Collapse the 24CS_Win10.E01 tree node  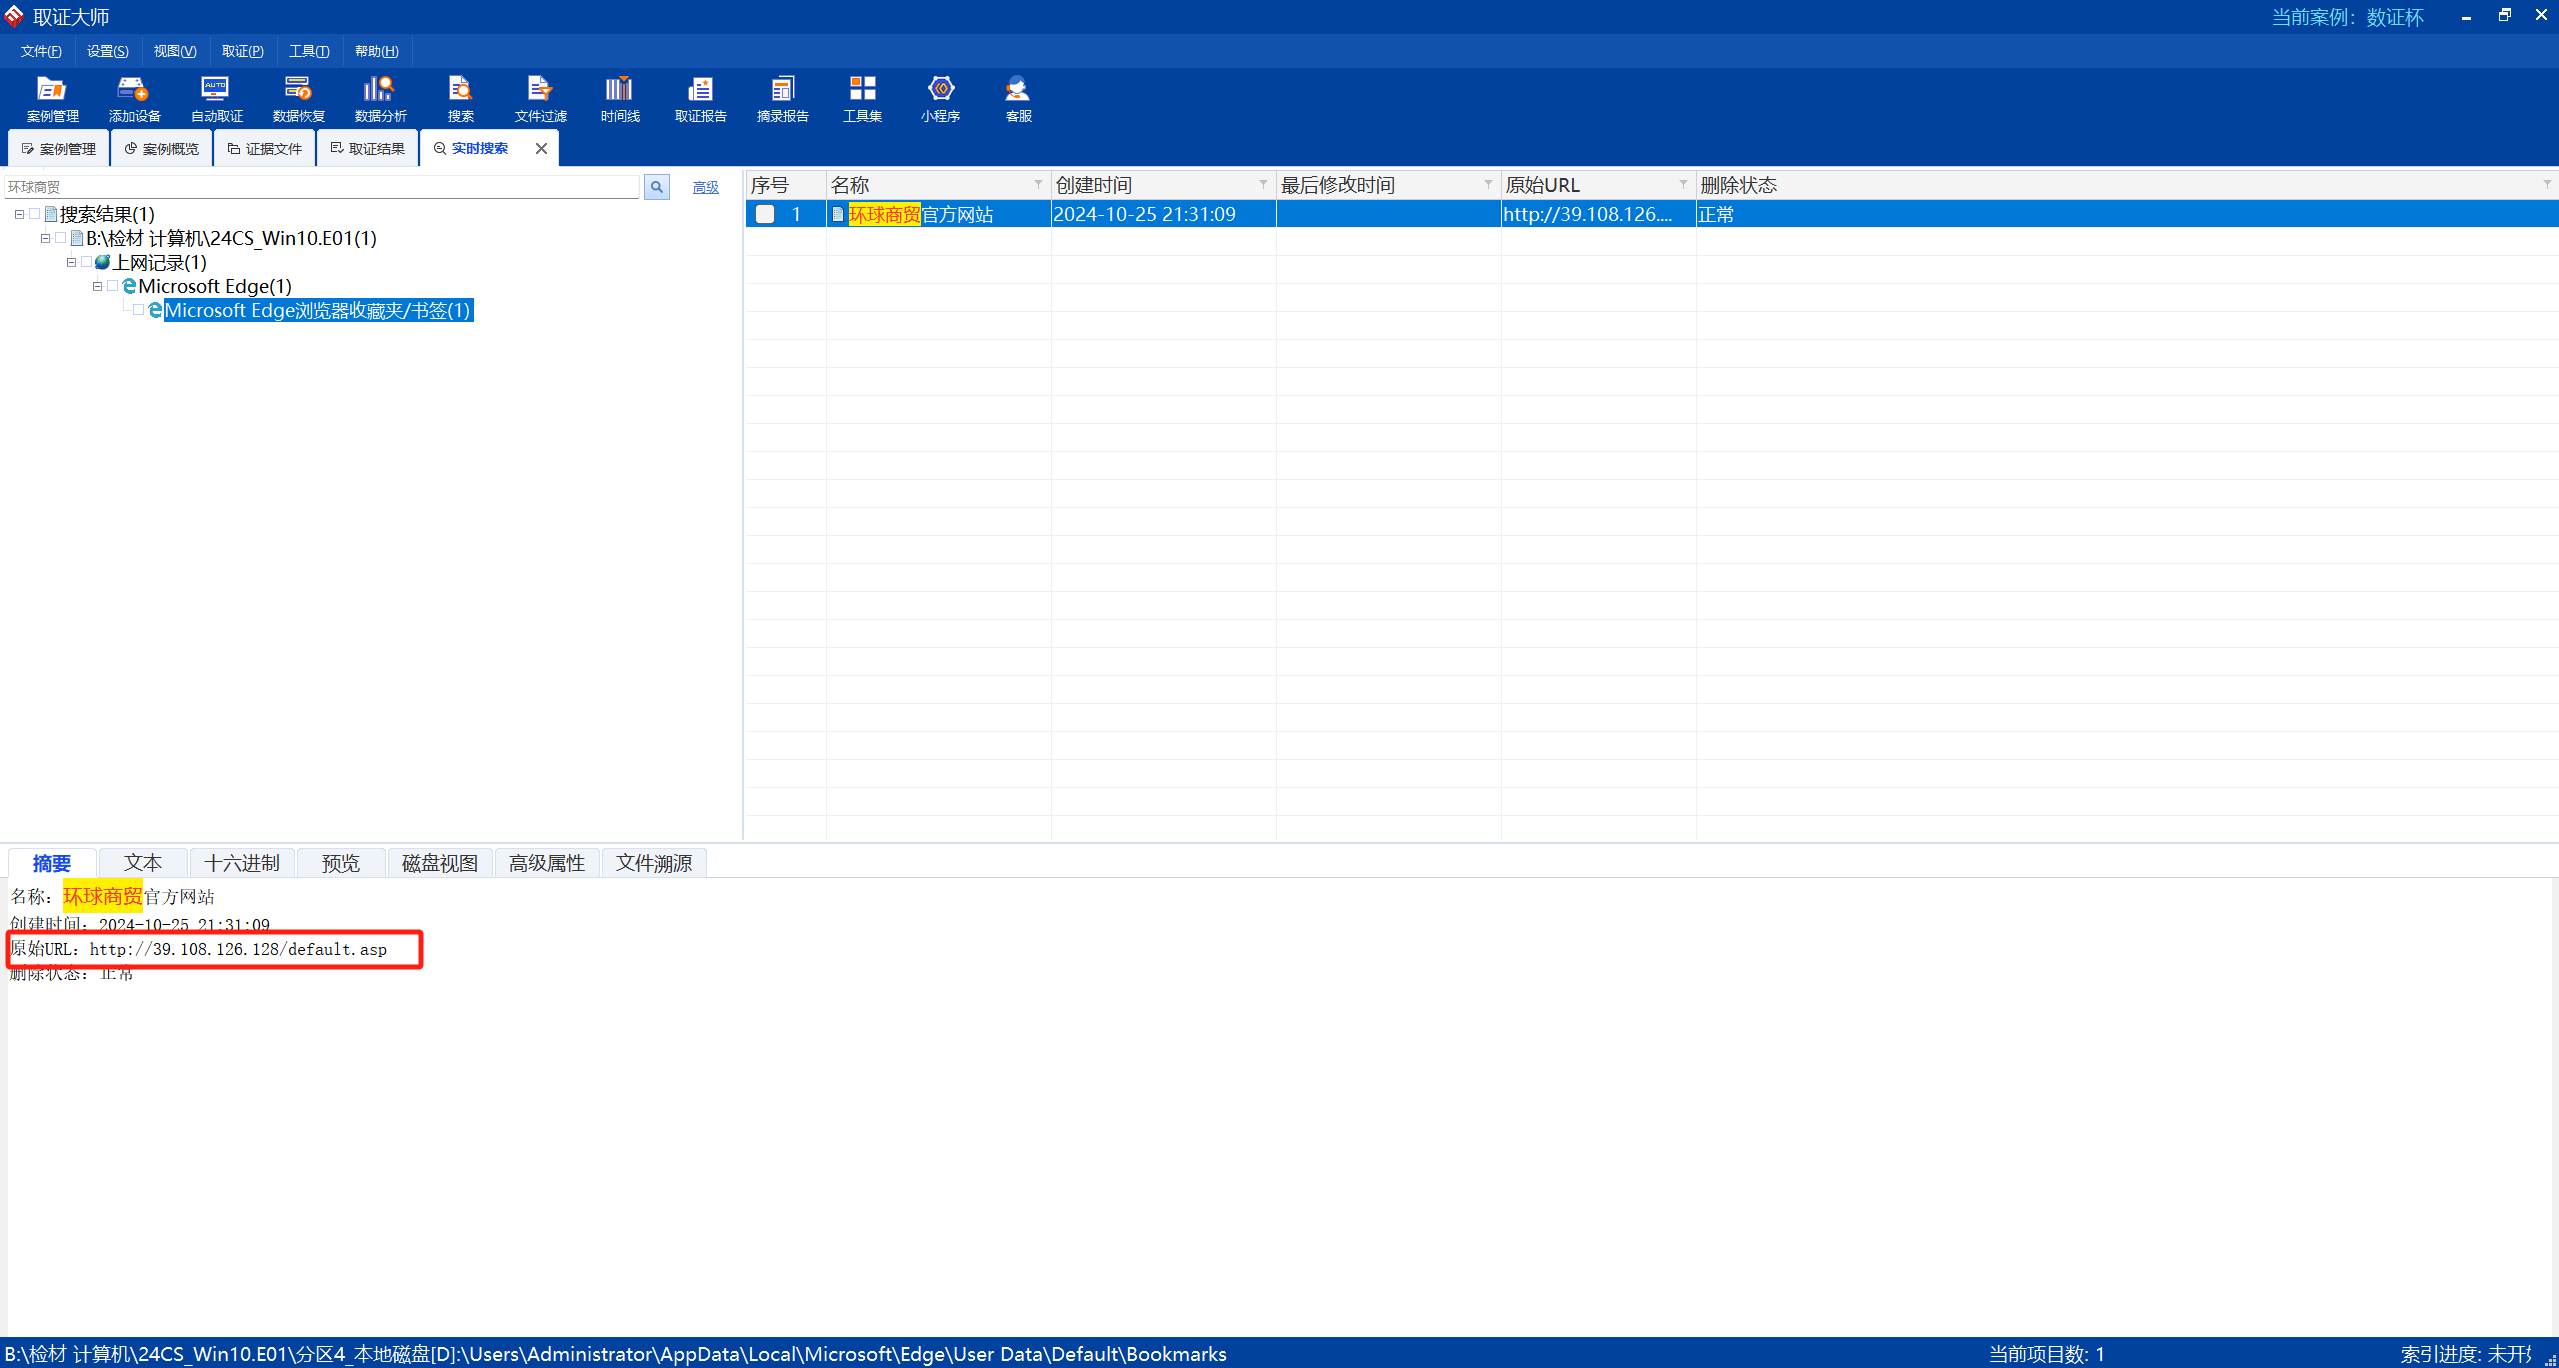45,238
